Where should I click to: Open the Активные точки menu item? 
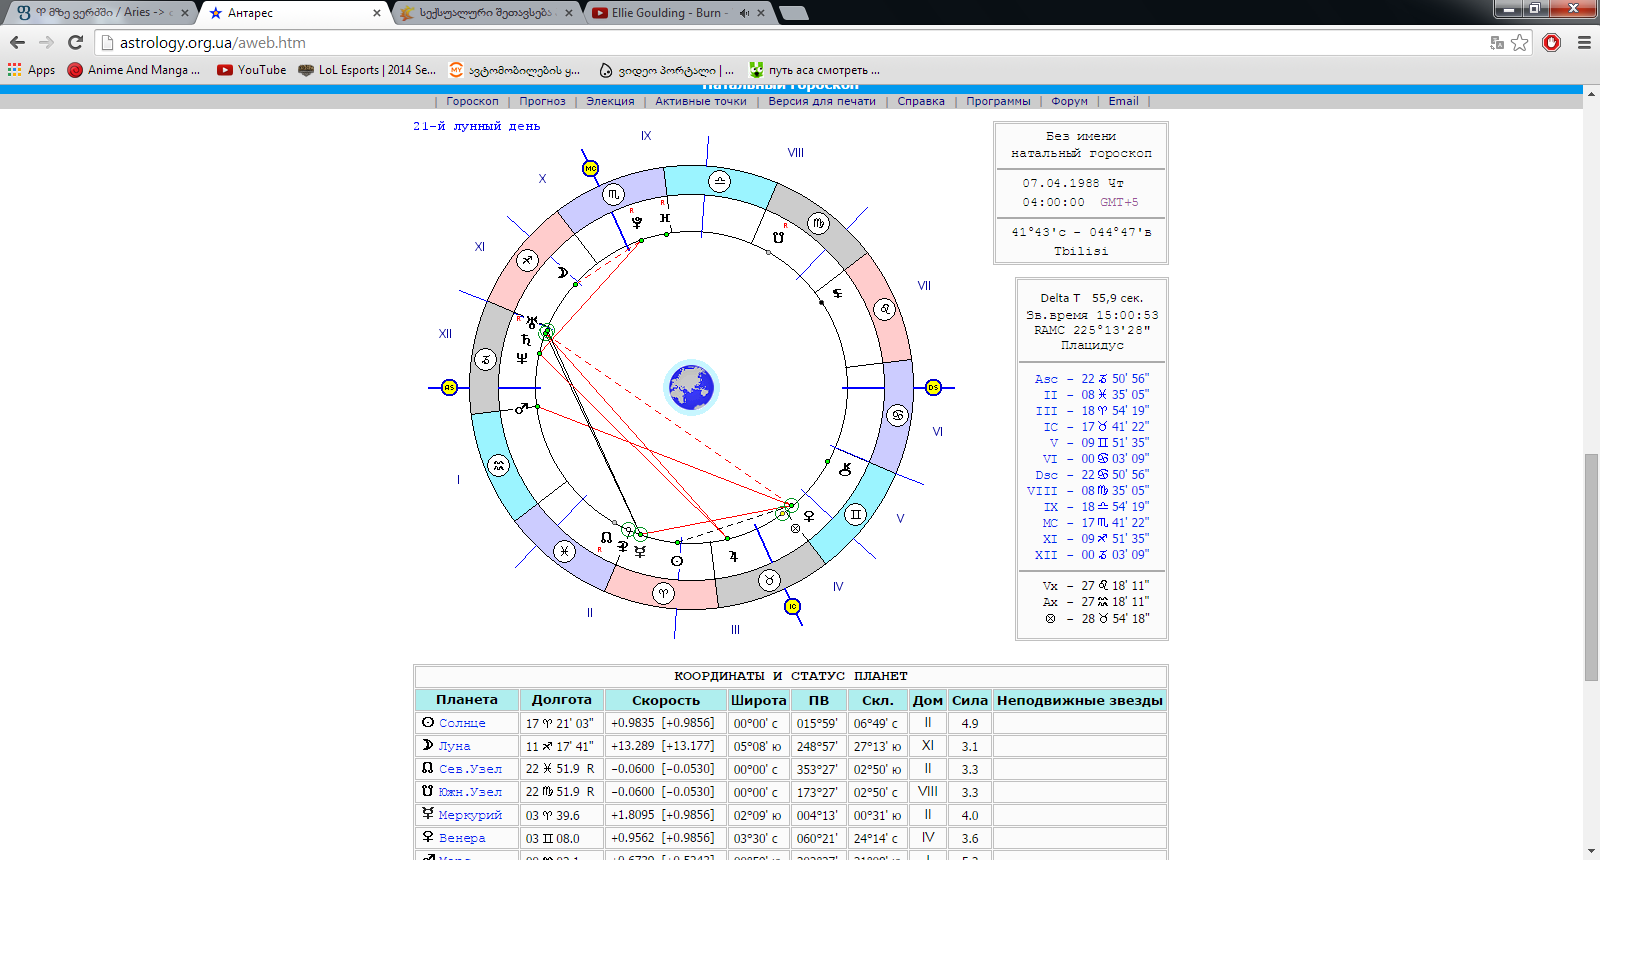[700, 101]
